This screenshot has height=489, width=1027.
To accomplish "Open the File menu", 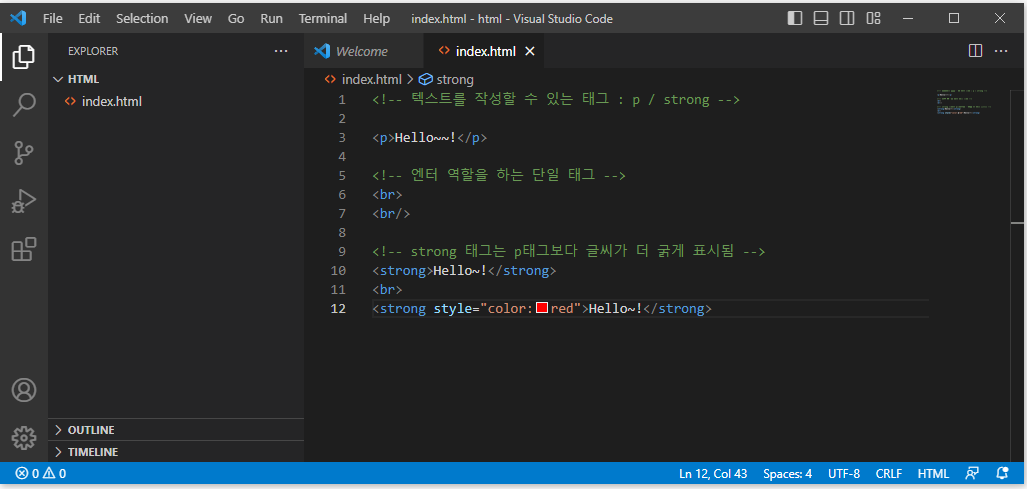I will (x=52, y=18).
